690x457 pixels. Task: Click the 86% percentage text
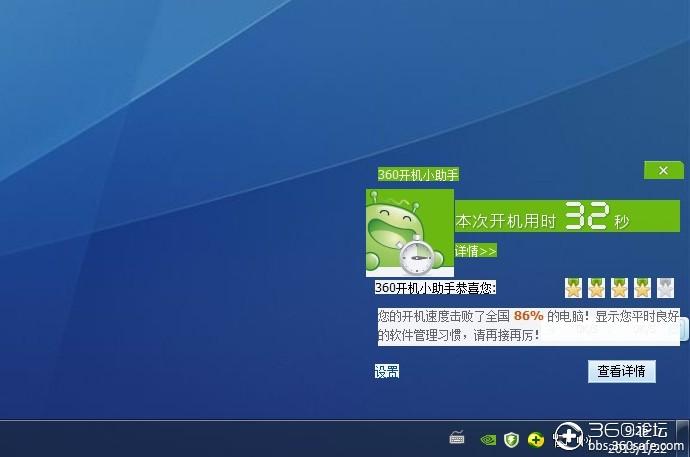[x=529, y=316]
